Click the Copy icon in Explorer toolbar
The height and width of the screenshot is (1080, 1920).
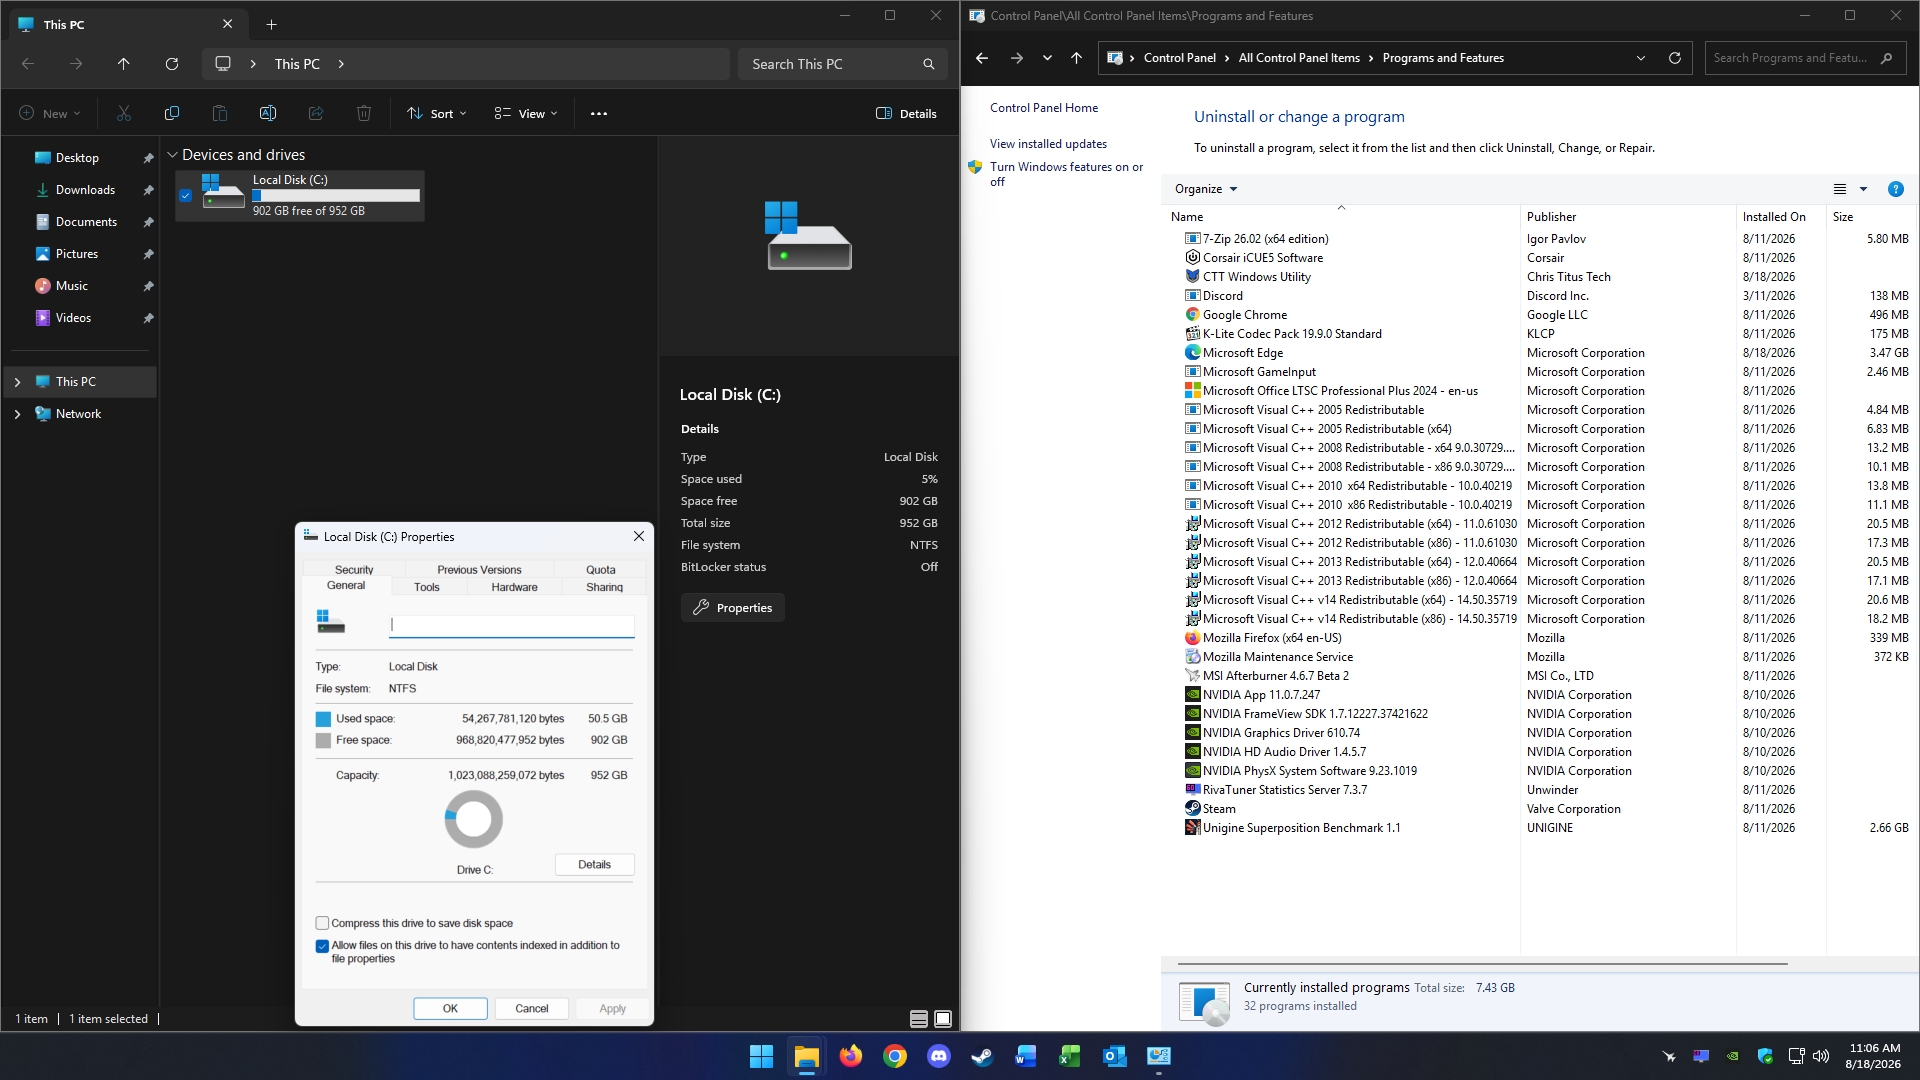[172, 114]
